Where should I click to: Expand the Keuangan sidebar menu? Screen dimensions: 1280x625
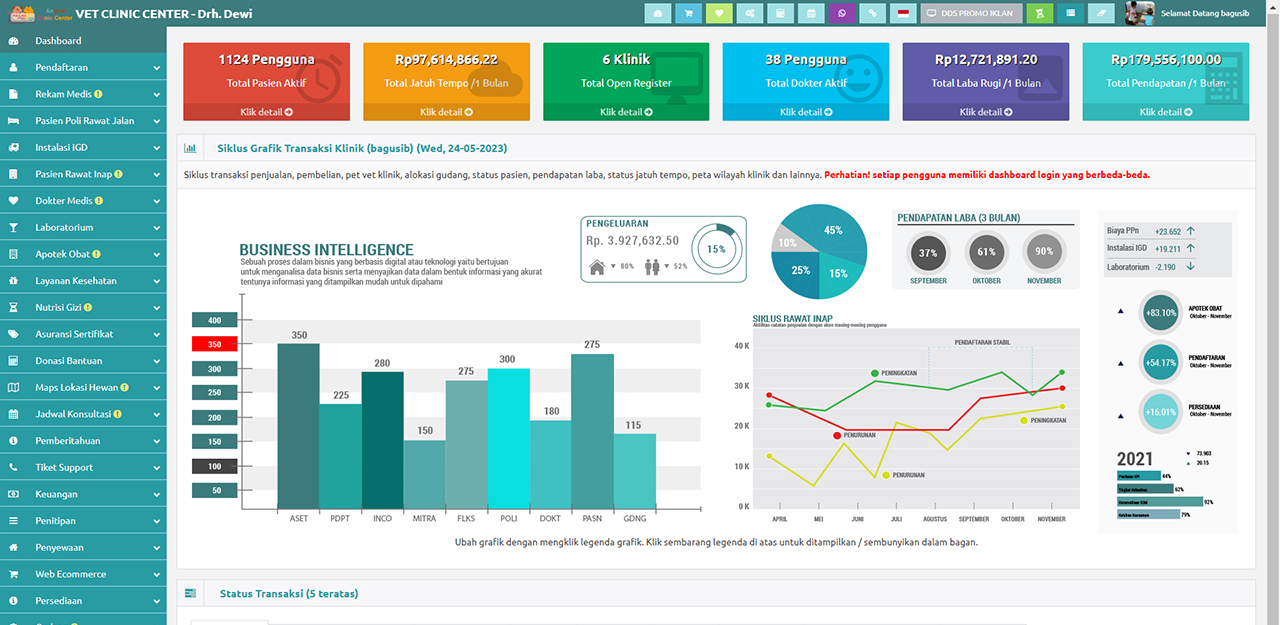(83, 494)
